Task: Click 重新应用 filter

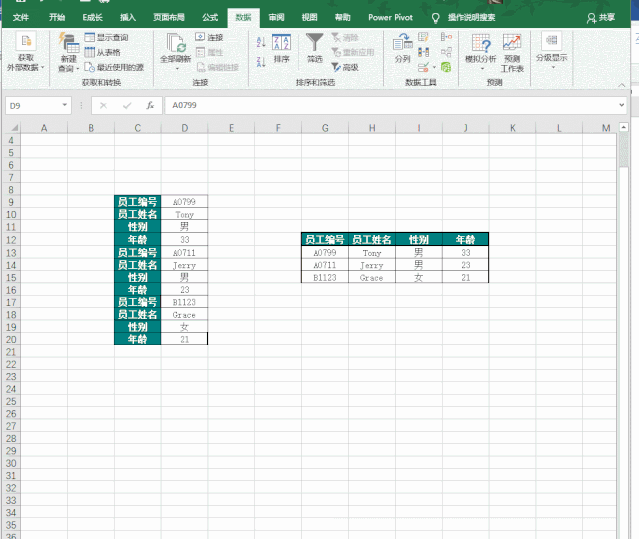Action: coord(353,52)
